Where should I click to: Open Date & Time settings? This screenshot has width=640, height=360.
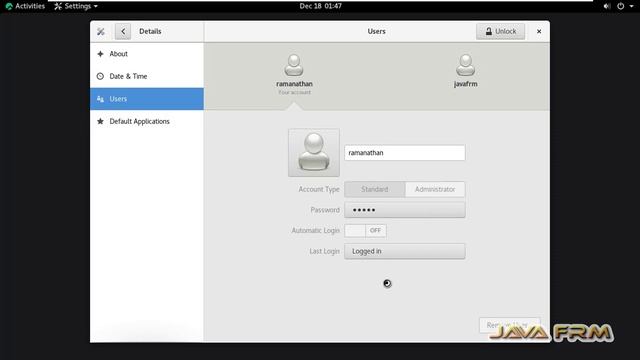(x=147, y=76)
